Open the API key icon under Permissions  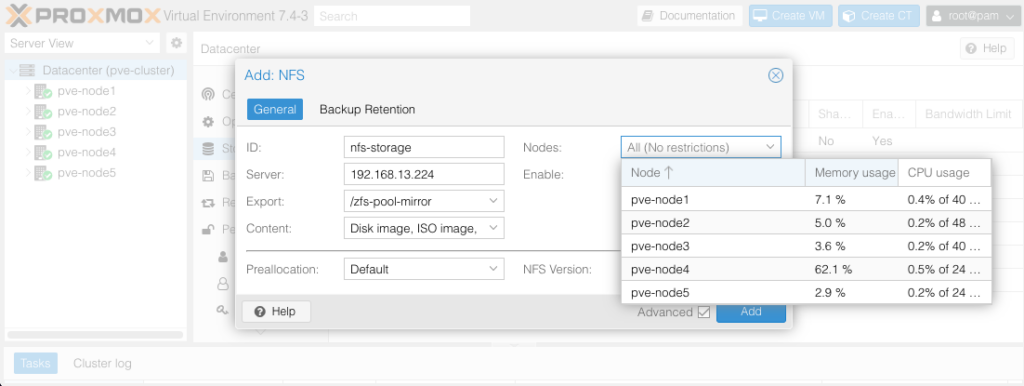point(223,310)
